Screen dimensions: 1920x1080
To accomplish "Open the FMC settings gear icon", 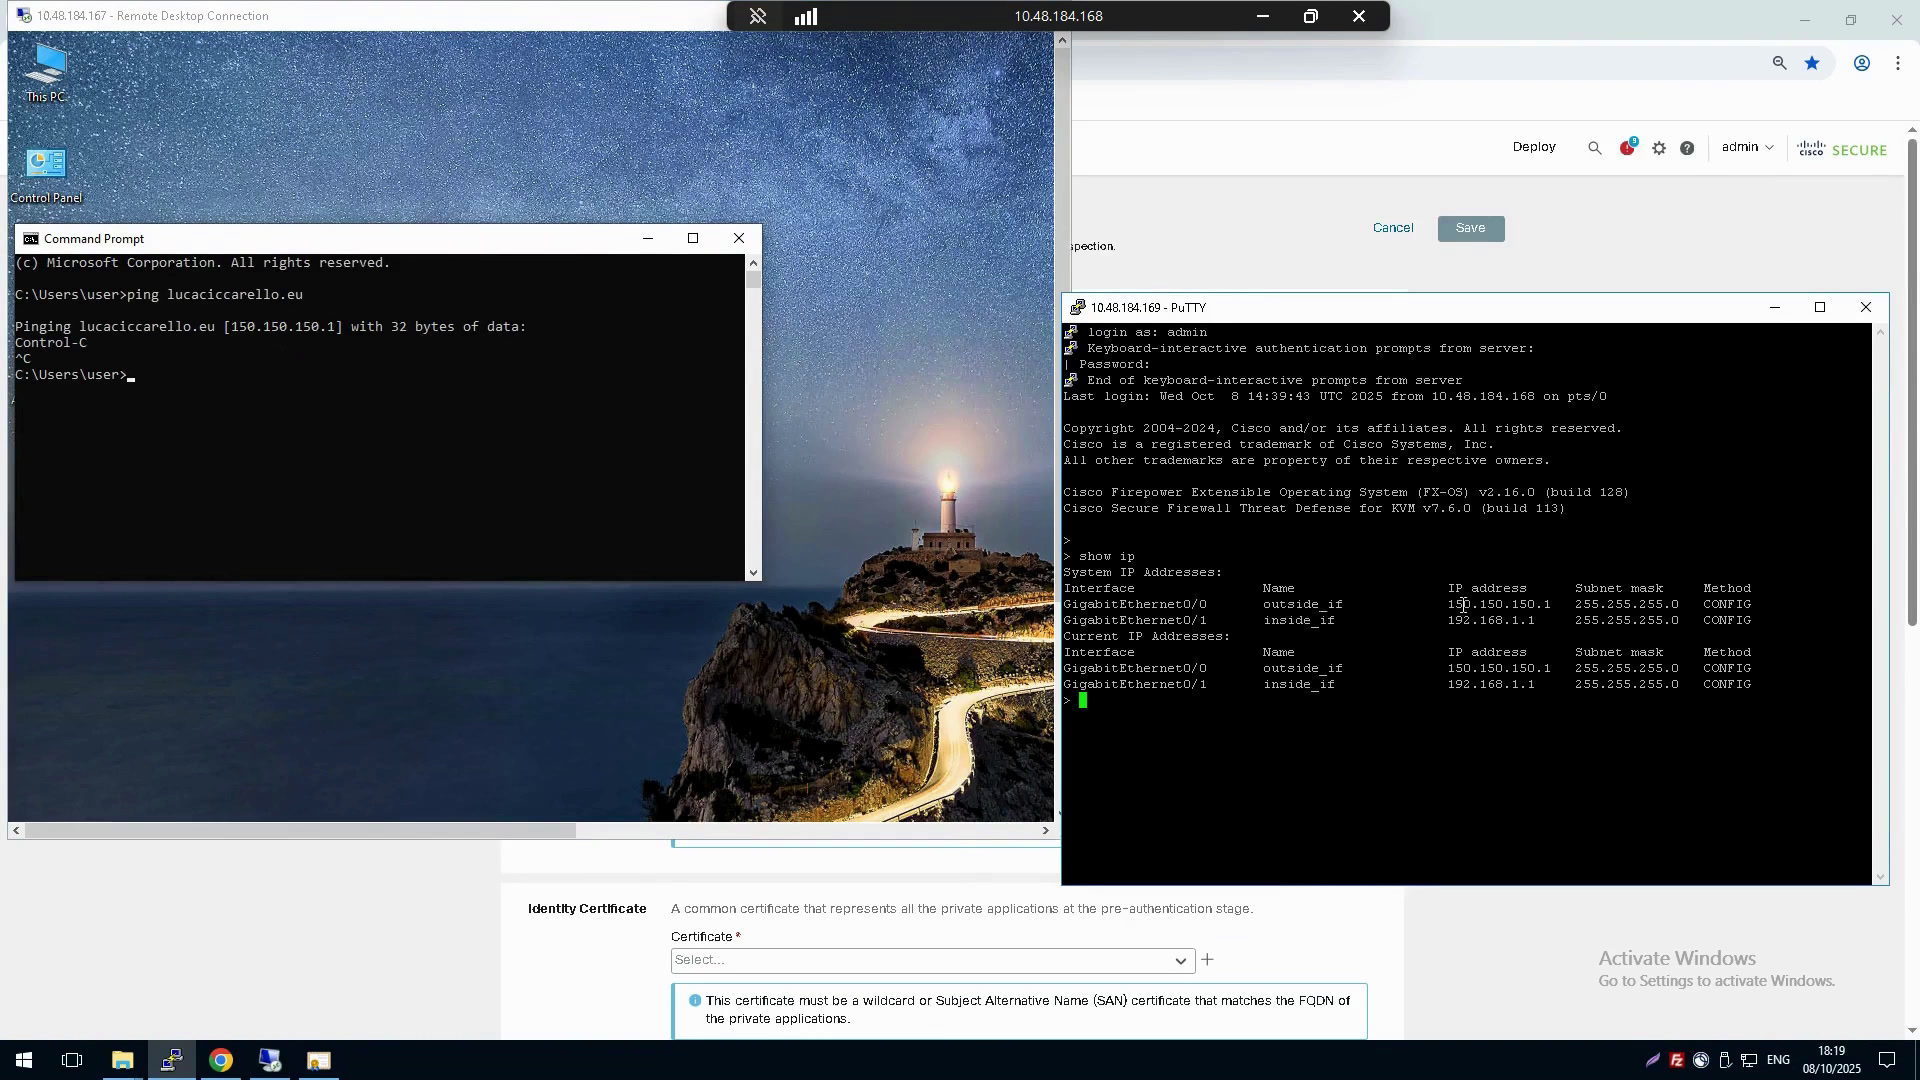I will (1659, 148).
